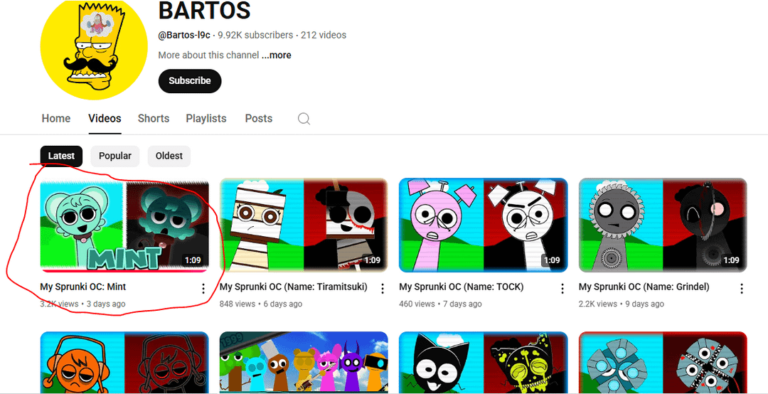Switch to the Home tab
The width and height of the screenshot is (768, 394).
pos(56,119)
